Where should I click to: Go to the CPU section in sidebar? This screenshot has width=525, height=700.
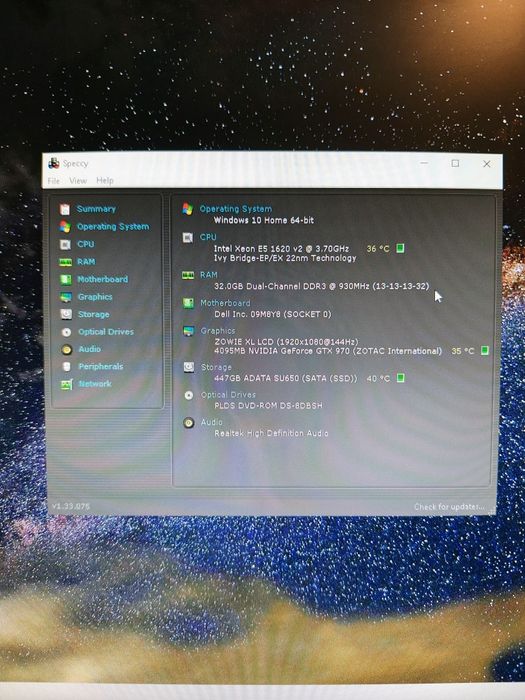86,244
